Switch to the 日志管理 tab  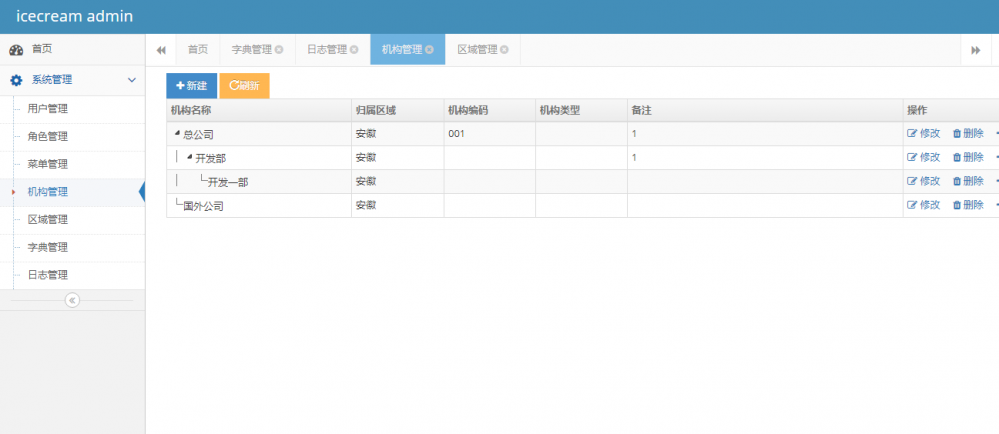[x=326, y=50]
